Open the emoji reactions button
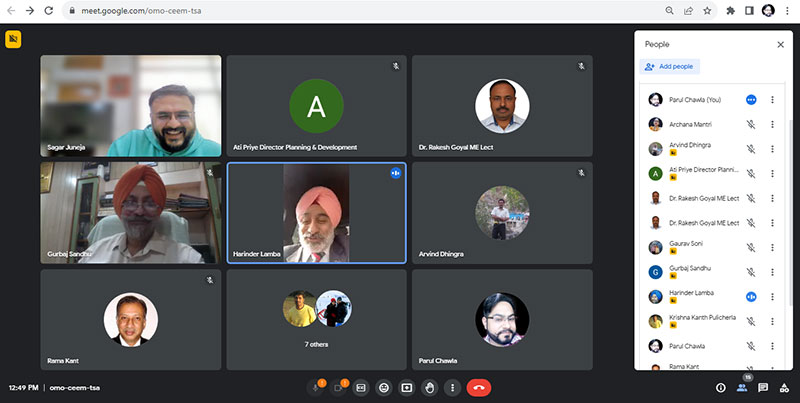Screen dimensions: 800x403 384,387
